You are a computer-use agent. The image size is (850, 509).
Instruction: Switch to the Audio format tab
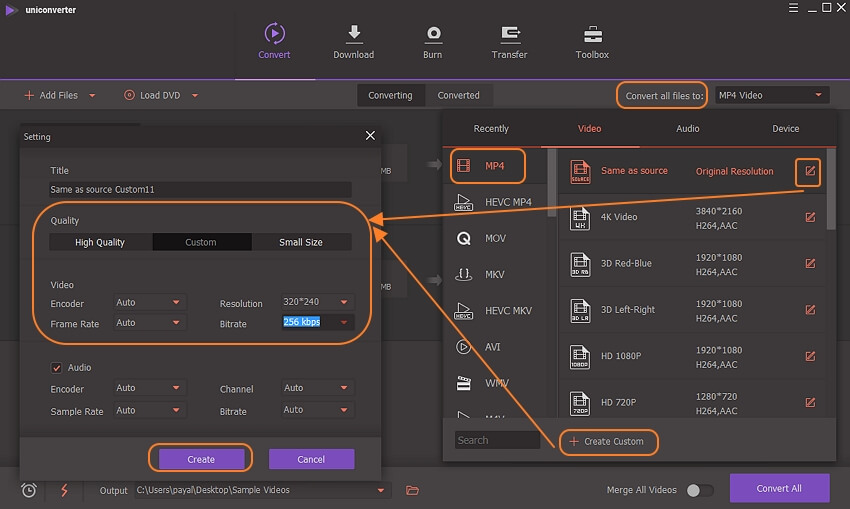click(687, 128)
